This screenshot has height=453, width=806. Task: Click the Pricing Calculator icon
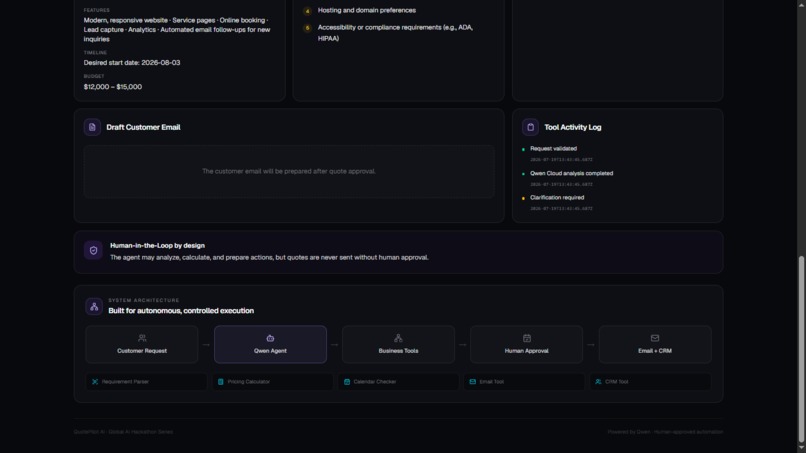click(x=221, y=382)
